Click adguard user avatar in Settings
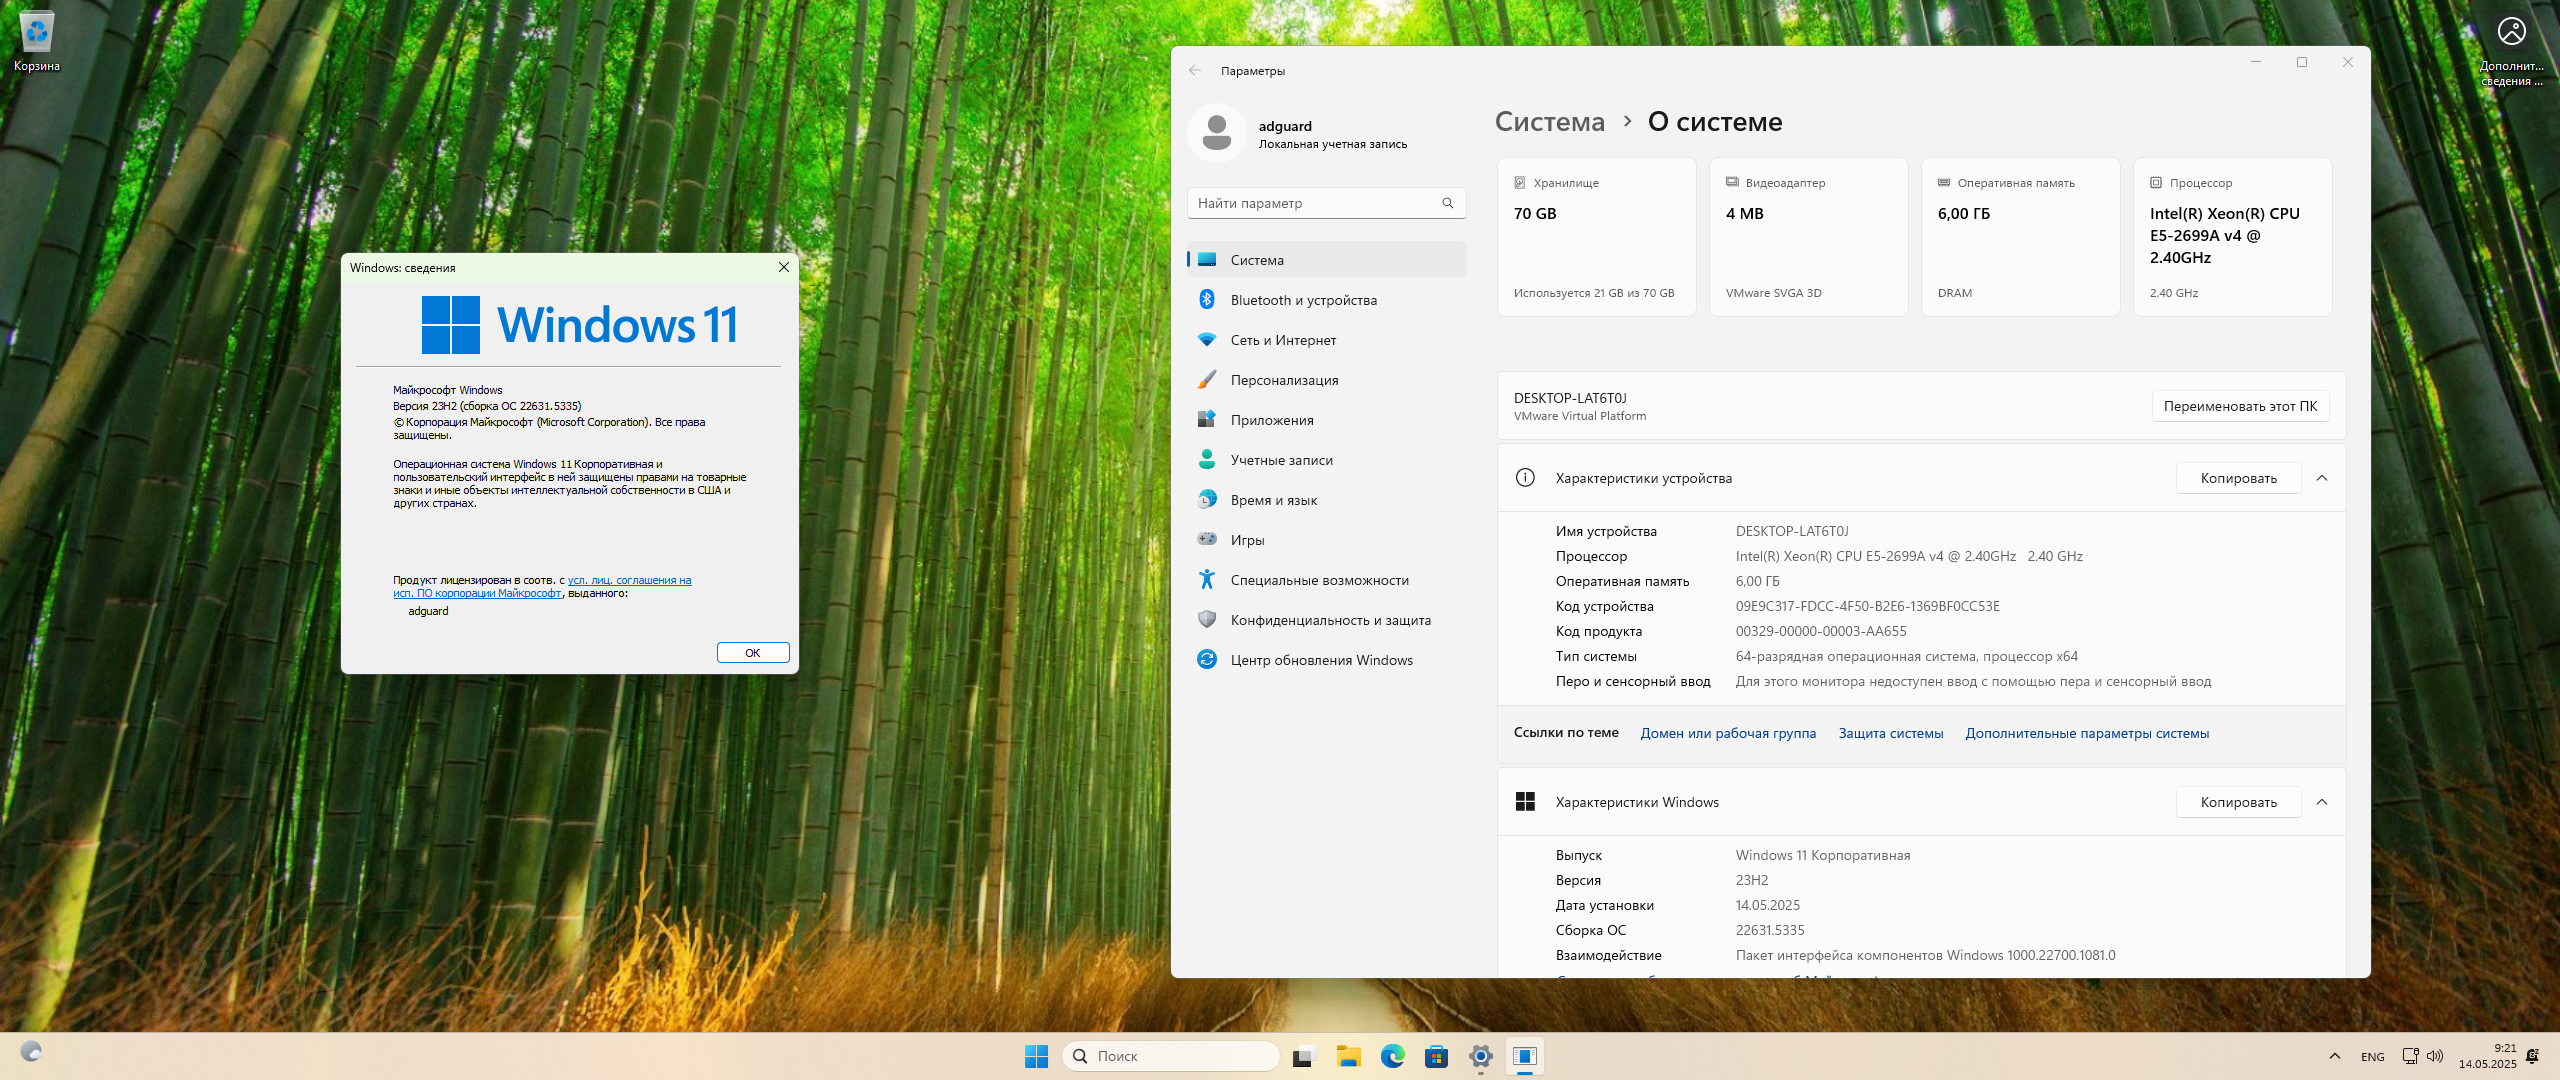 [x=1216, y=133]
